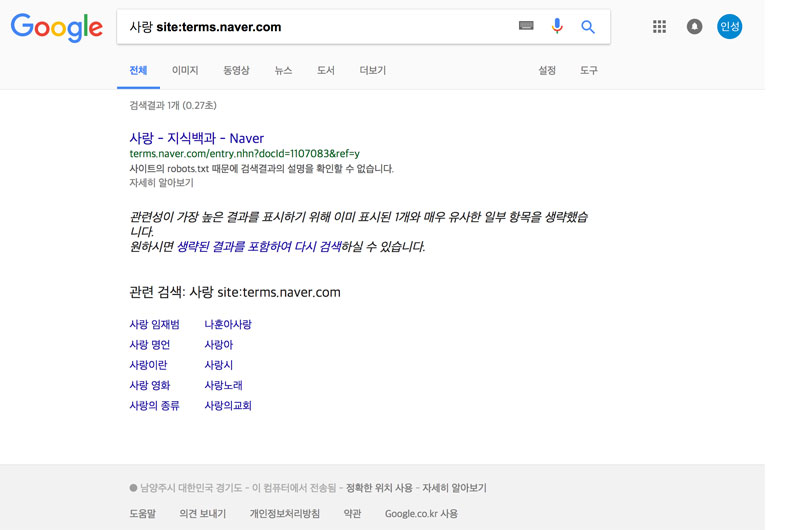The height and width of the screenshot is (530, 800).
Task: Select related search 사랑의교회
Action: (x=228, y=406)
